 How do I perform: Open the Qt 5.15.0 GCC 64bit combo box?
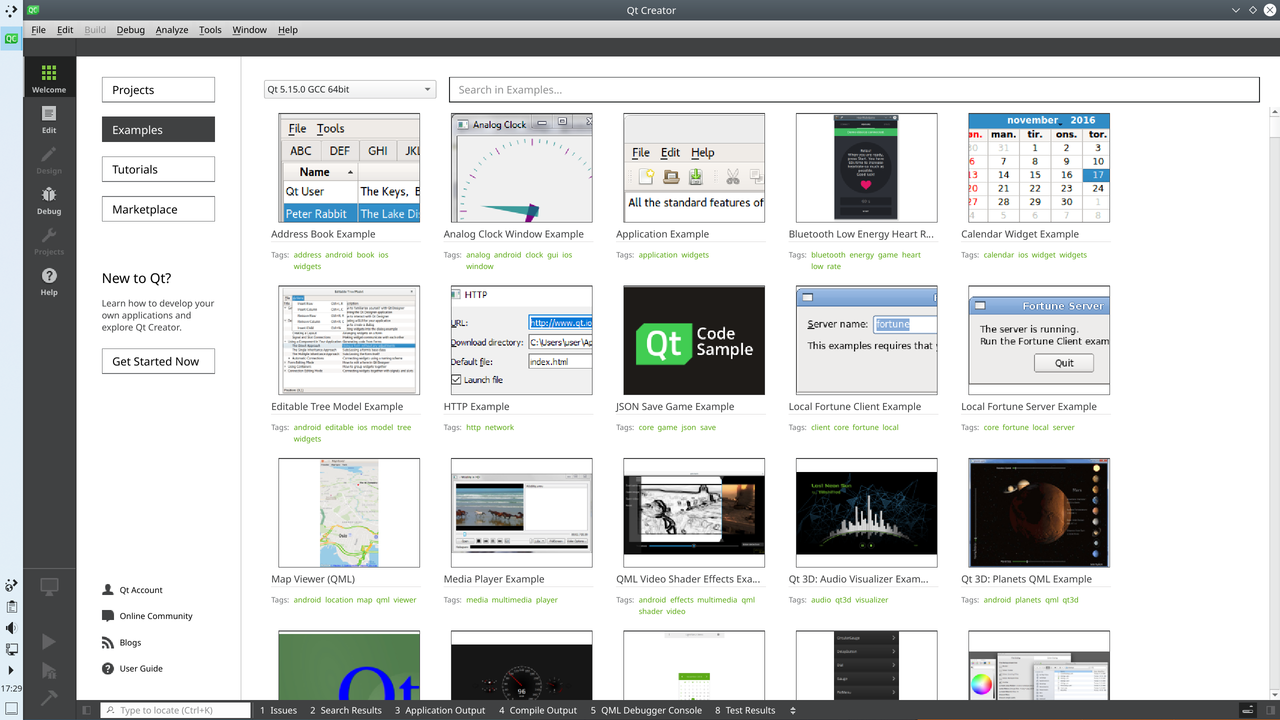[x=350, y=89]
